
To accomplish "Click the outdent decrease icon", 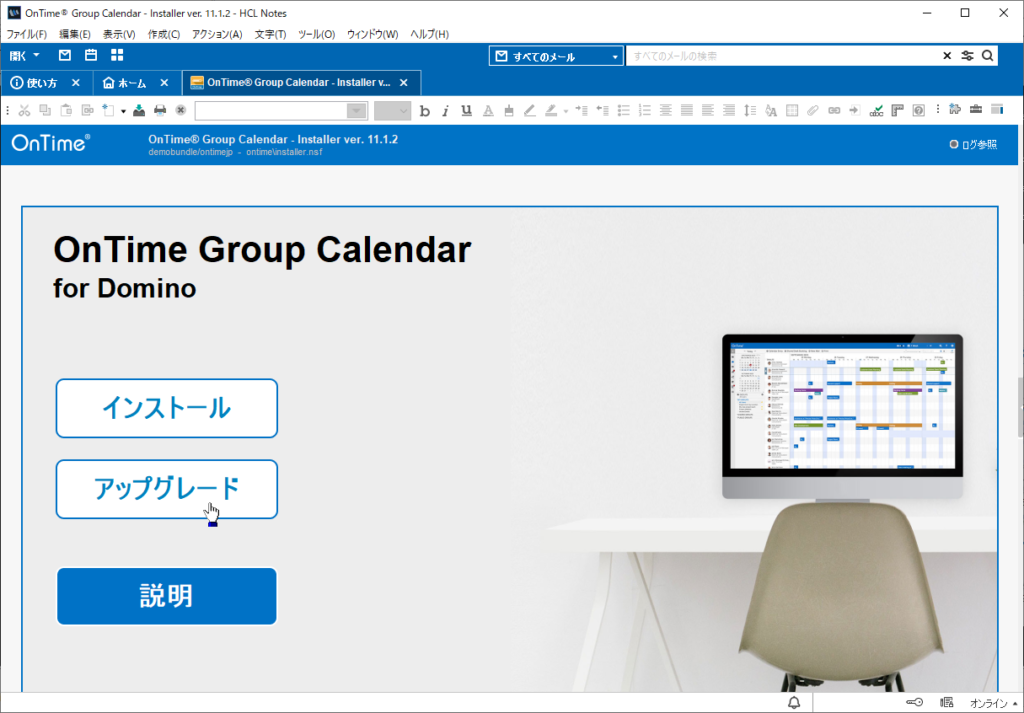I will [x=602, y=110].
